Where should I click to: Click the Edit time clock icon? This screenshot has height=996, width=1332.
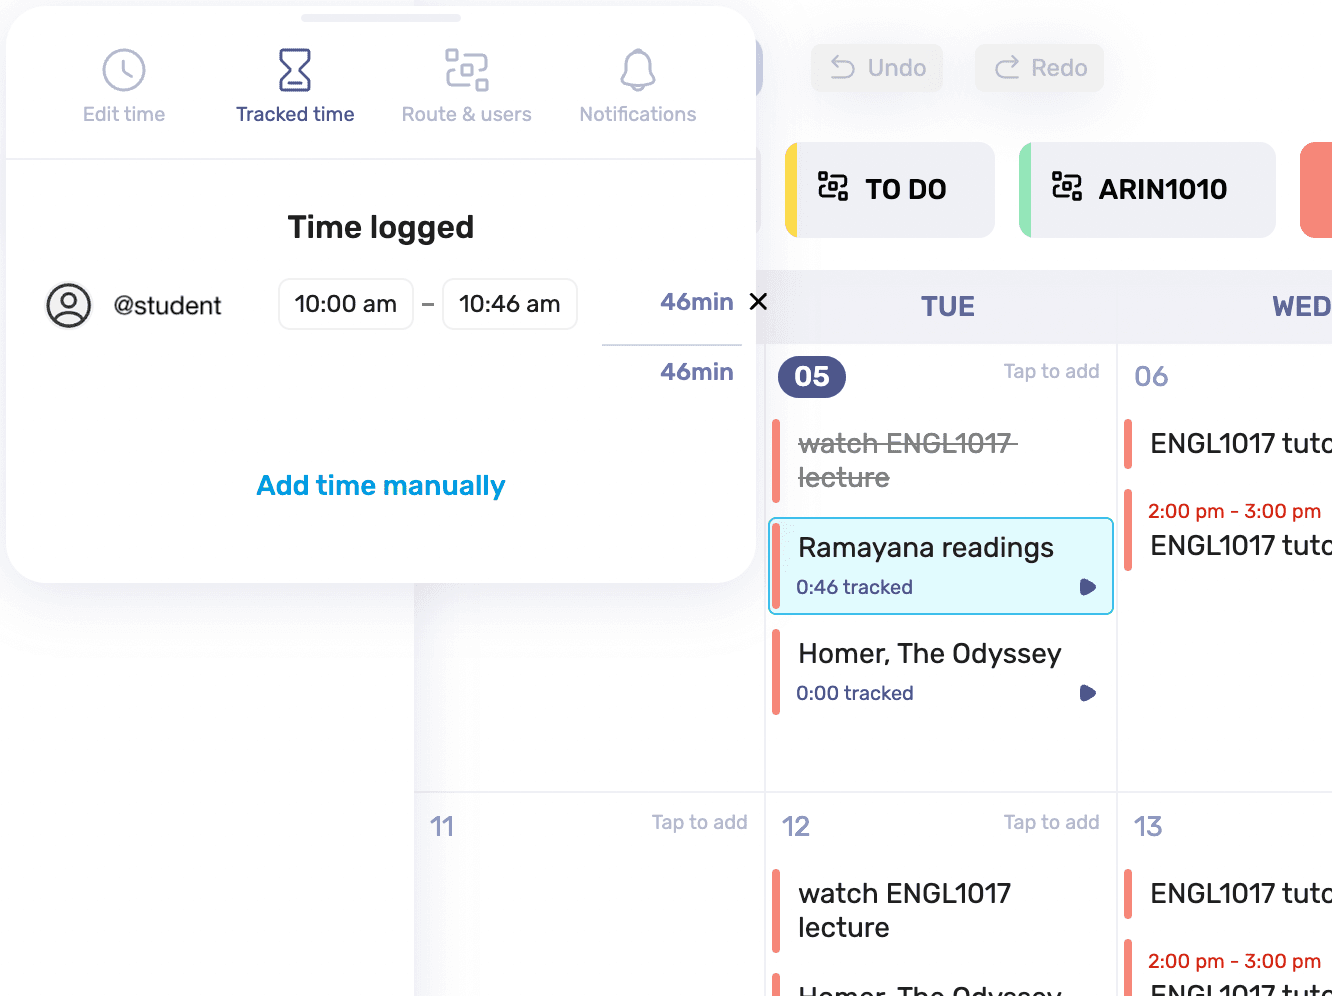pyautogui.click(x=123, y=68)
